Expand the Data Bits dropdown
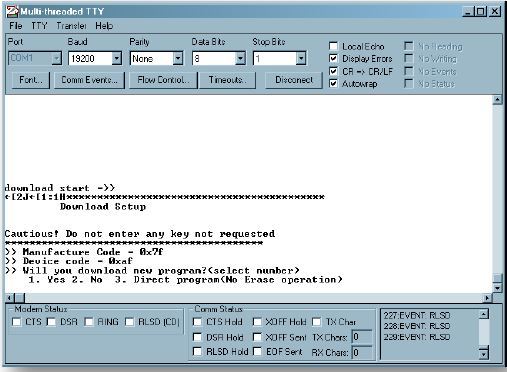This screenshot has height=372, width=507. point(240,58)
